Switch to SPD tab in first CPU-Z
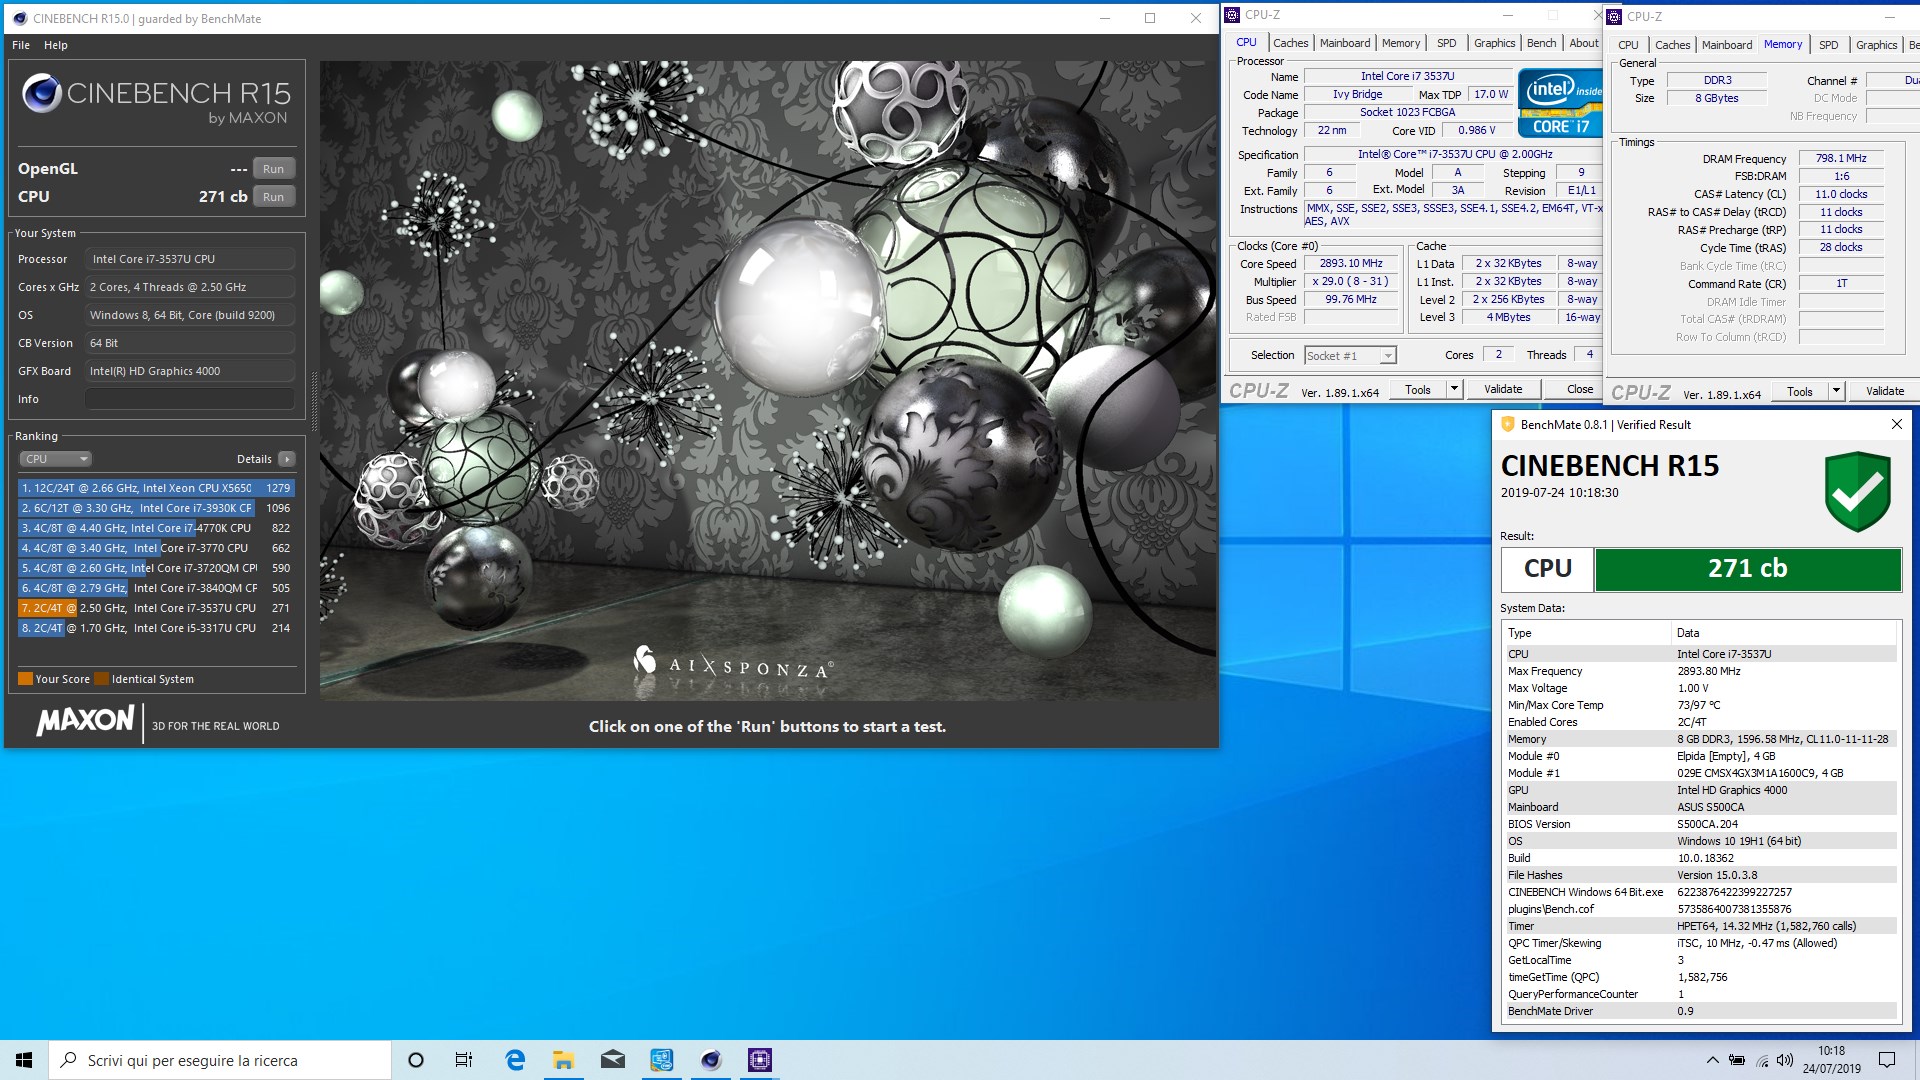 (1446, 43)
